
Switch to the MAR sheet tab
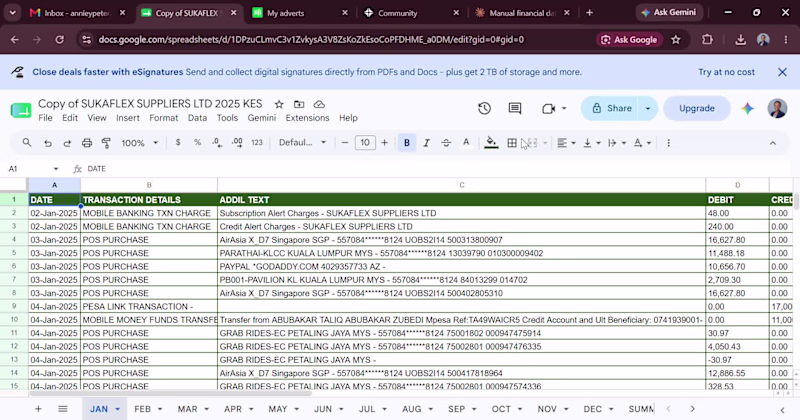pyautogui.click(x=187, y=409)
